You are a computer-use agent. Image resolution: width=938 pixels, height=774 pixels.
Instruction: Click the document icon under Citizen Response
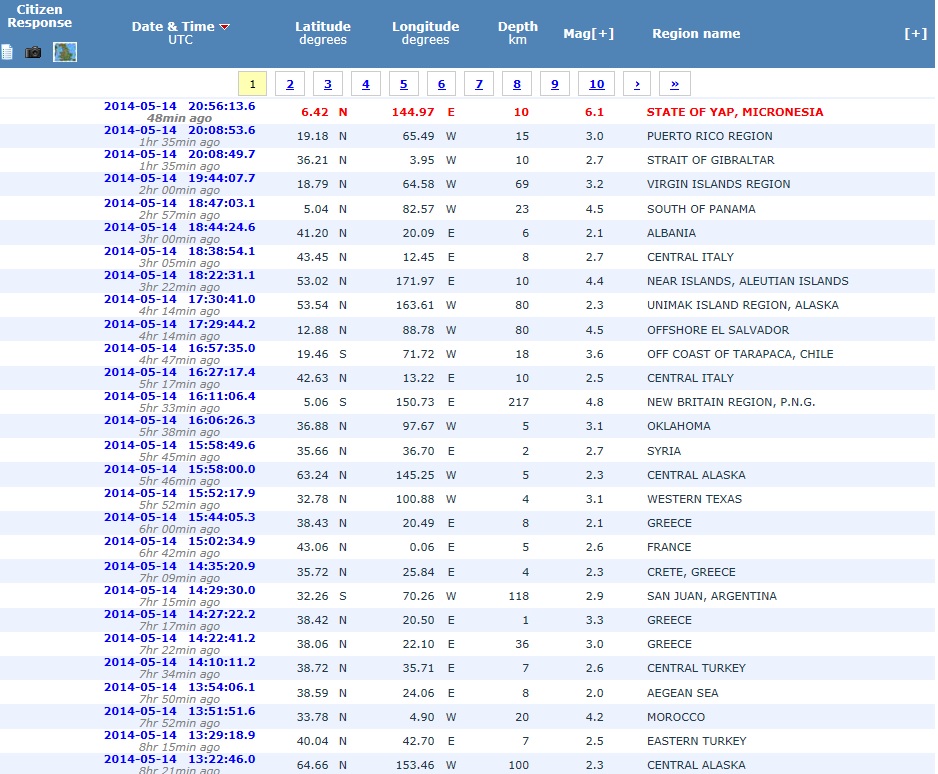(x=7, y=53)
